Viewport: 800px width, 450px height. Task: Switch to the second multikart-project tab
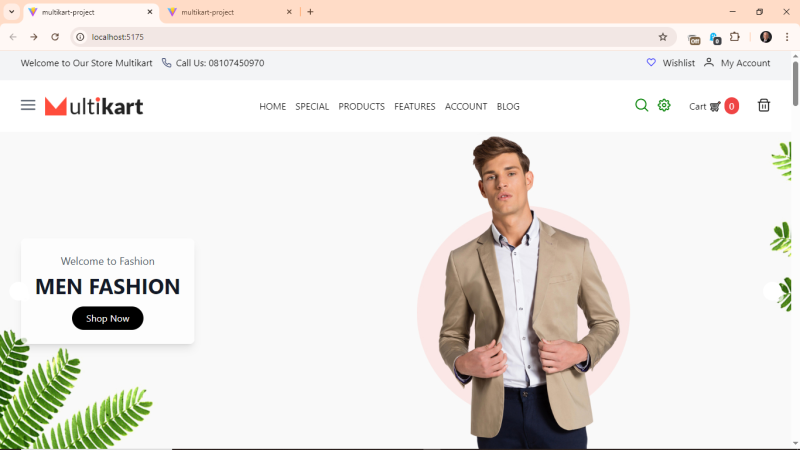[x=225, y=12]
